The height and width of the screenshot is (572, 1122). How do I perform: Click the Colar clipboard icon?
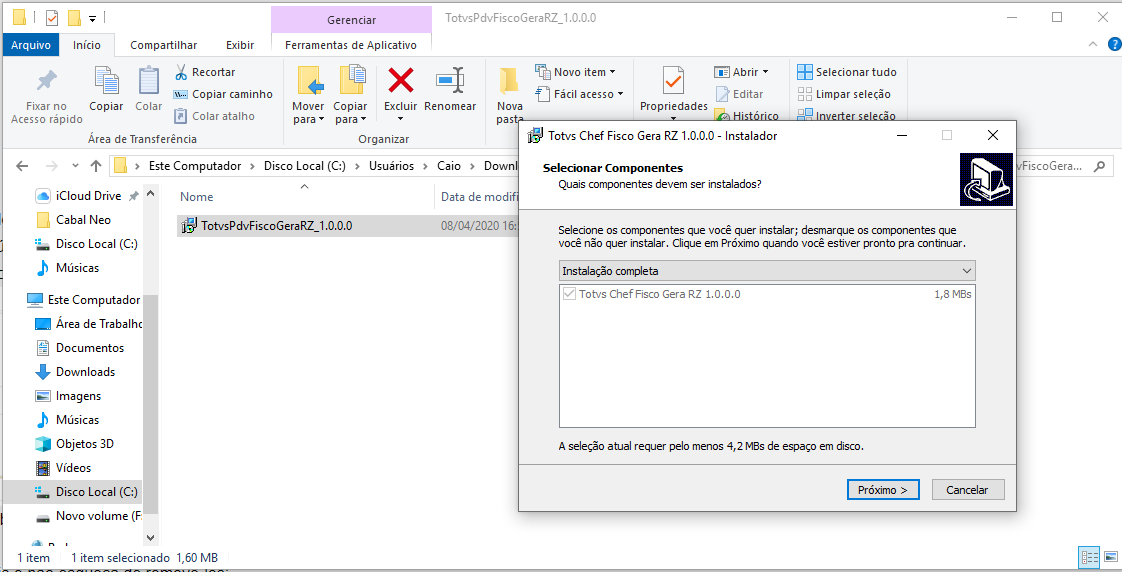(149, 81)
